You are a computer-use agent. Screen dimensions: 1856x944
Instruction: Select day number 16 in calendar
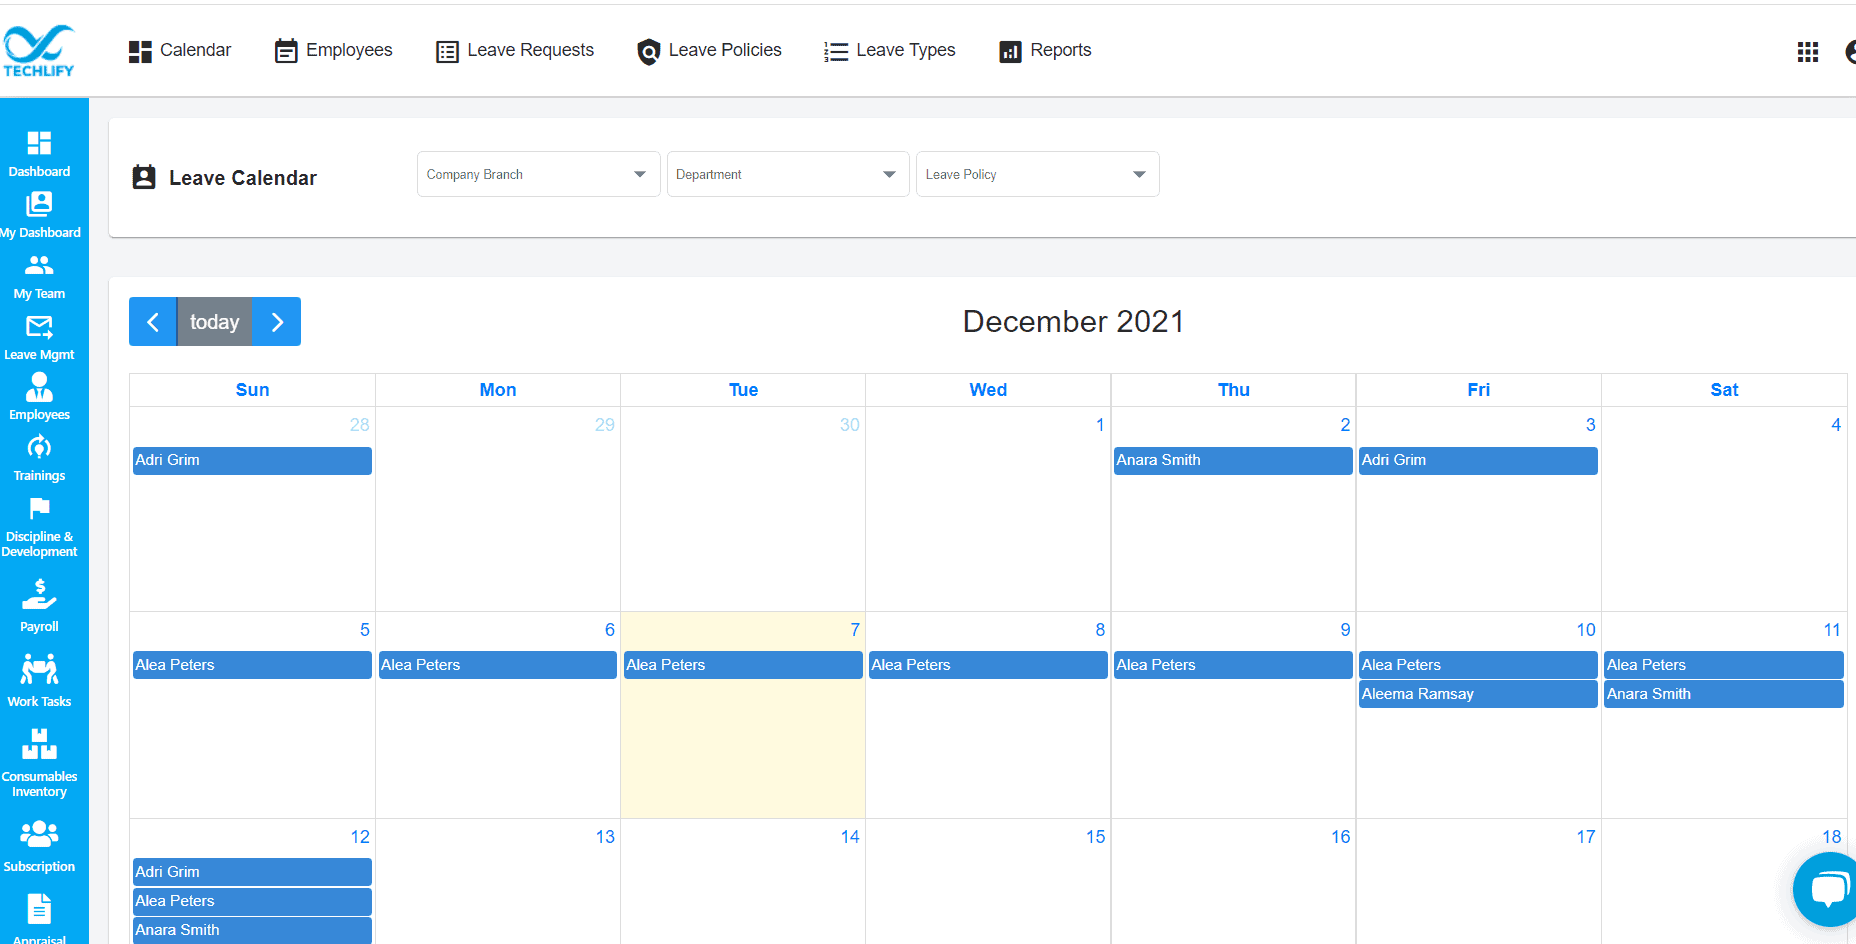[x=1341, y=837]
